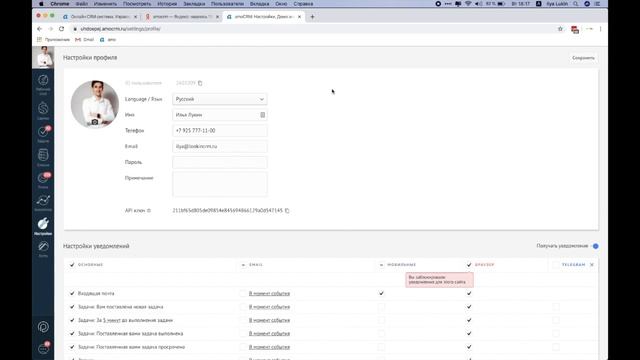Image resolution: width=640 pixels, height=360 pixels.
Task: Open the Chrome three-dot menu
Action: point(600,29)
